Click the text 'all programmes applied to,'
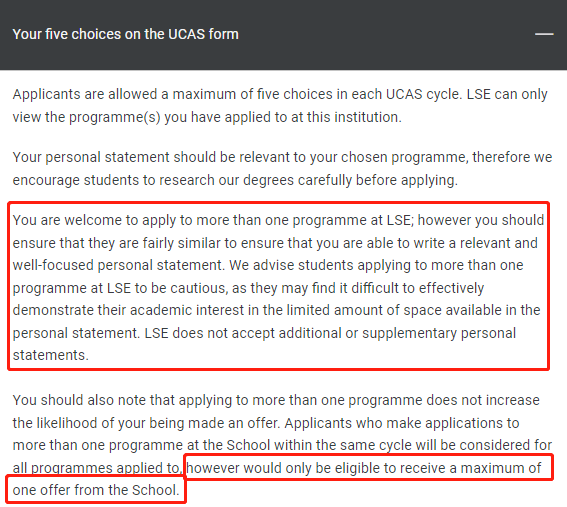 (97, 468)
